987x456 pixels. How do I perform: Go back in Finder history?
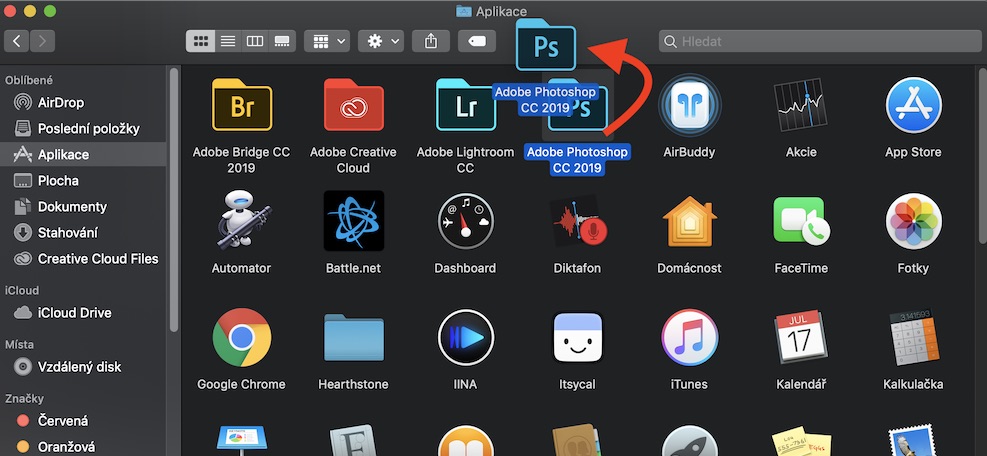pyautogui.click(x=16, y=41)
